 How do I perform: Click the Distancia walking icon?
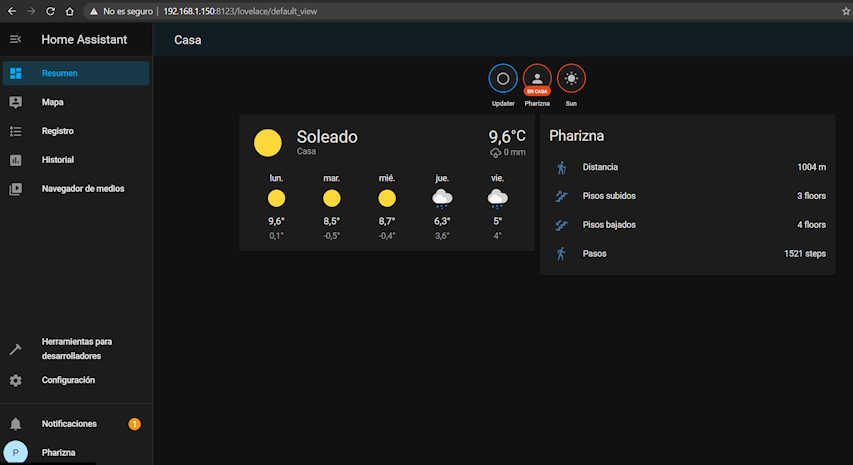pos(561,168)
